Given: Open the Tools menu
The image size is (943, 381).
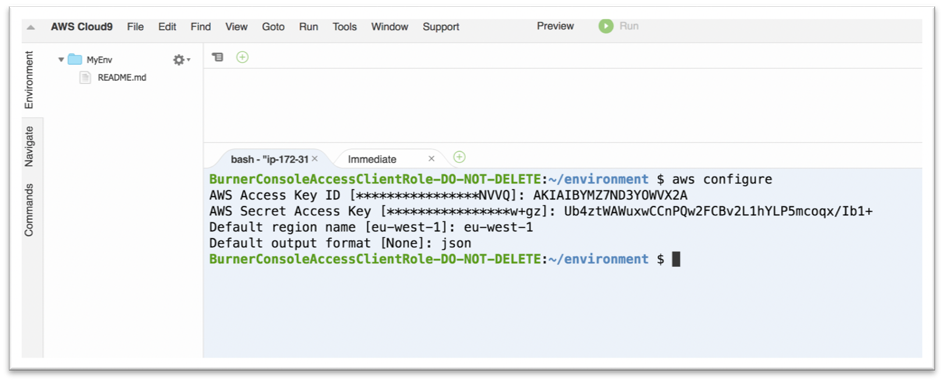Looking at the screenshot, I should point(345,27).
